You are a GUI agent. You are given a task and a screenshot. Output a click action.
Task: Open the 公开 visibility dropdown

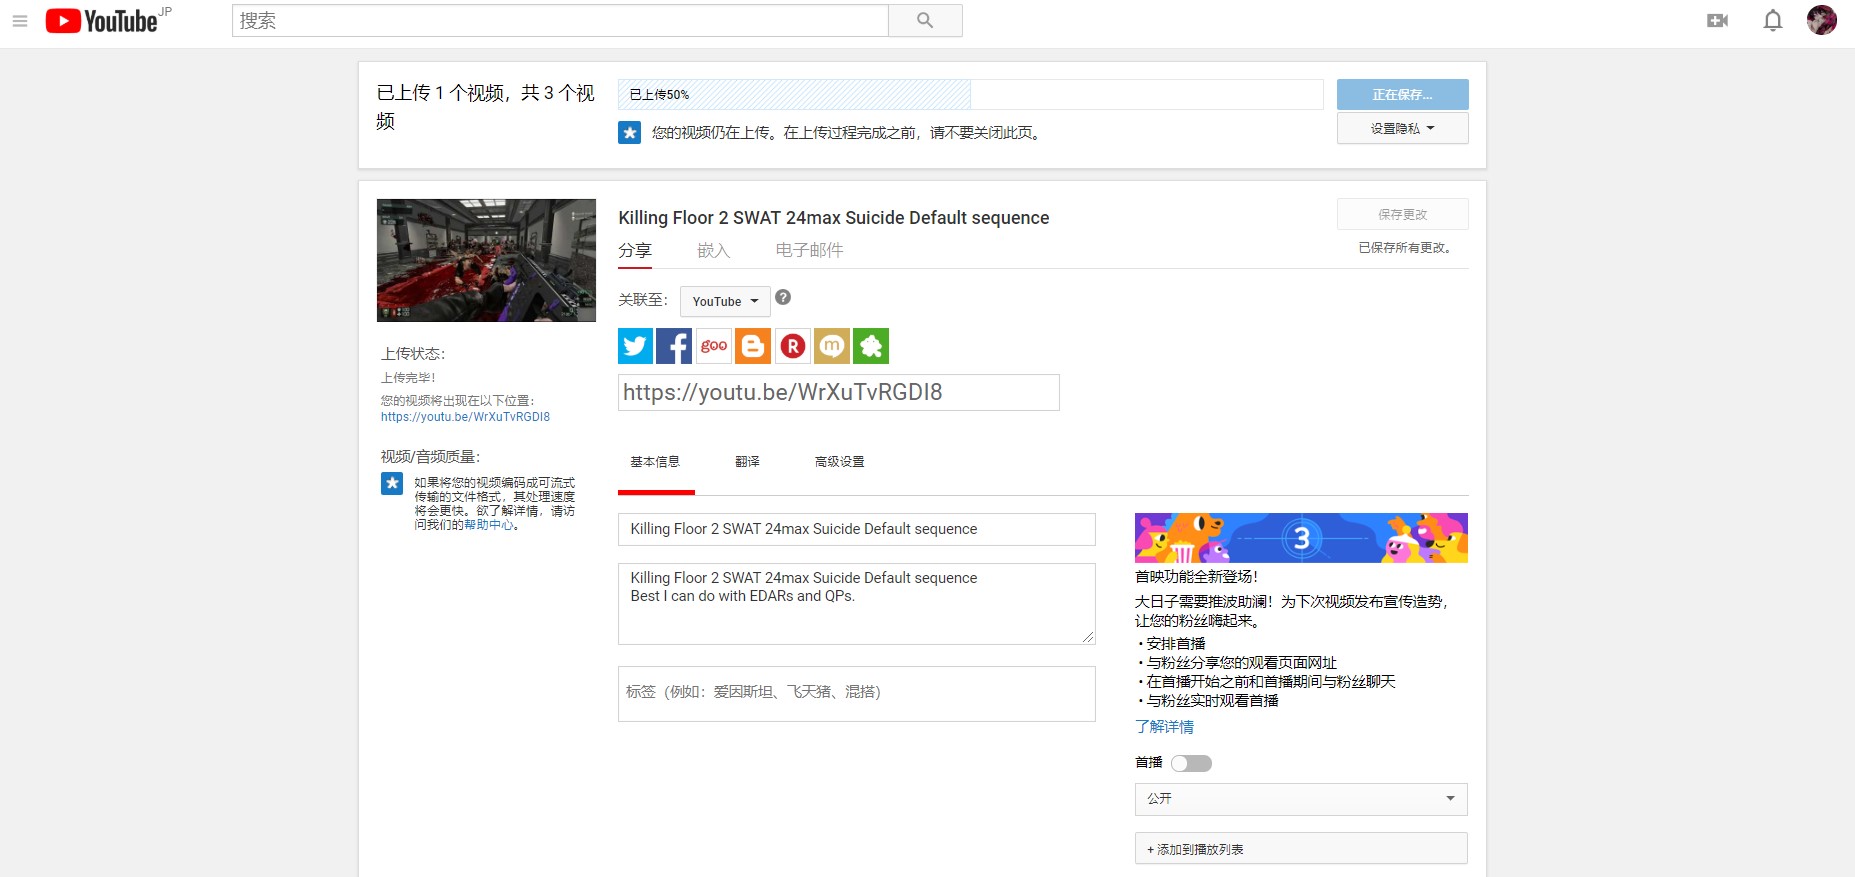[x=1300, y=799]
